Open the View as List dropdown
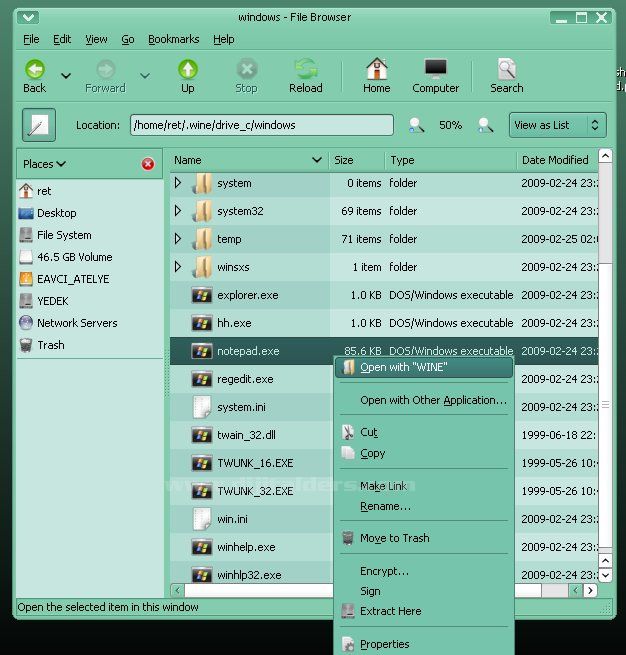This screenshot has height=655, width=626. pyautogui.click(x=557, y=125)
